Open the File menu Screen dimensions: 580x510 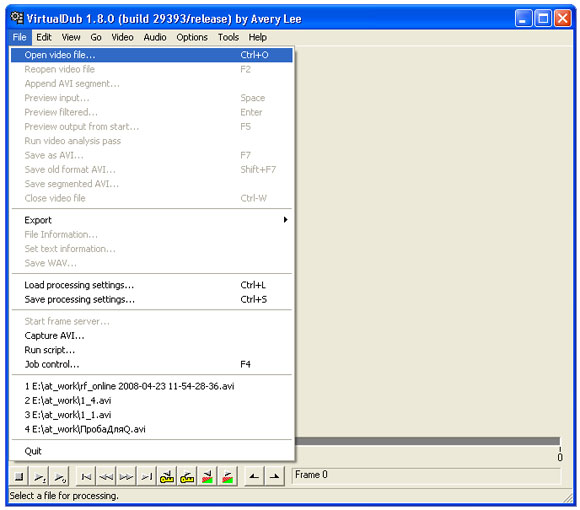(x=19, y=37)
